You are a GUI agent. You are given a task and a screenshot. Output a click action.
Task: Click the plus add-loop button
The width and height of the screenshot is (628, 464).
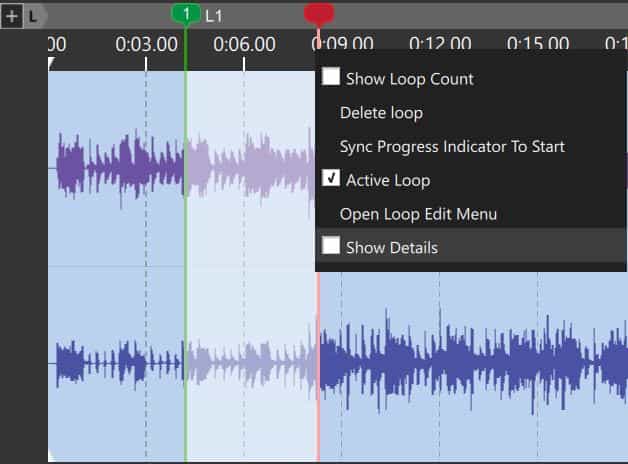click(12, 16)
